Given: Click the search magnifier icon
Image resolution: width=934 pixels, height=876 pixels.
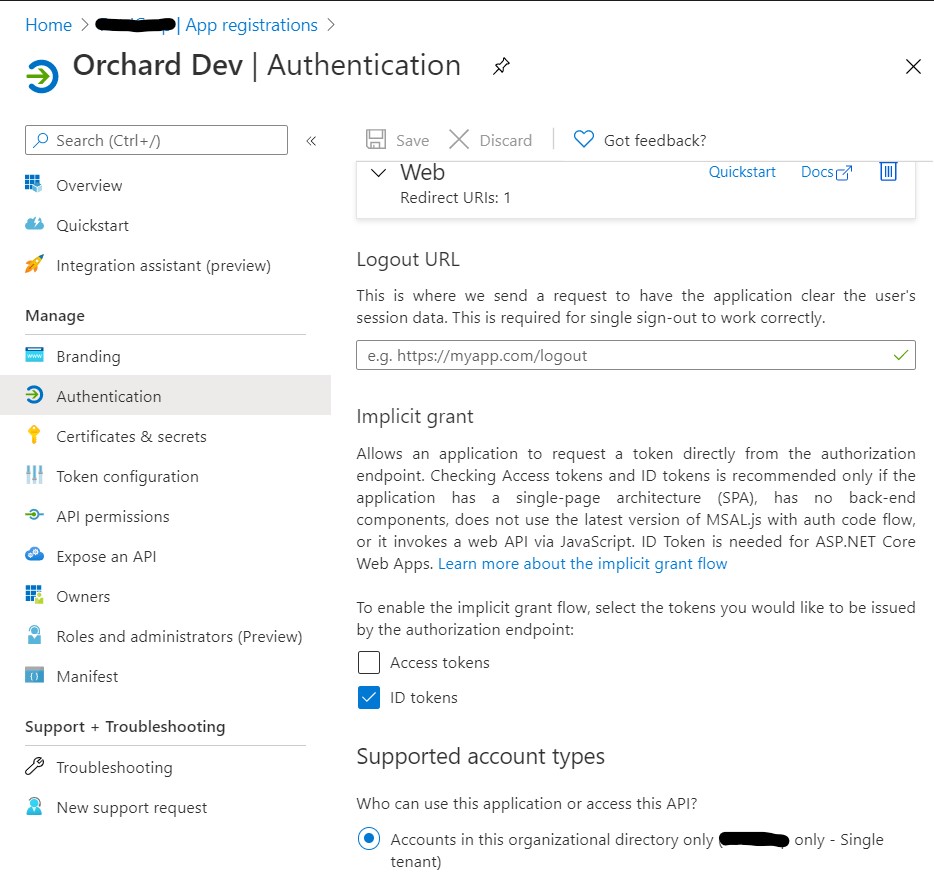Looking at the screenshot, I should [x=41, y=140].
